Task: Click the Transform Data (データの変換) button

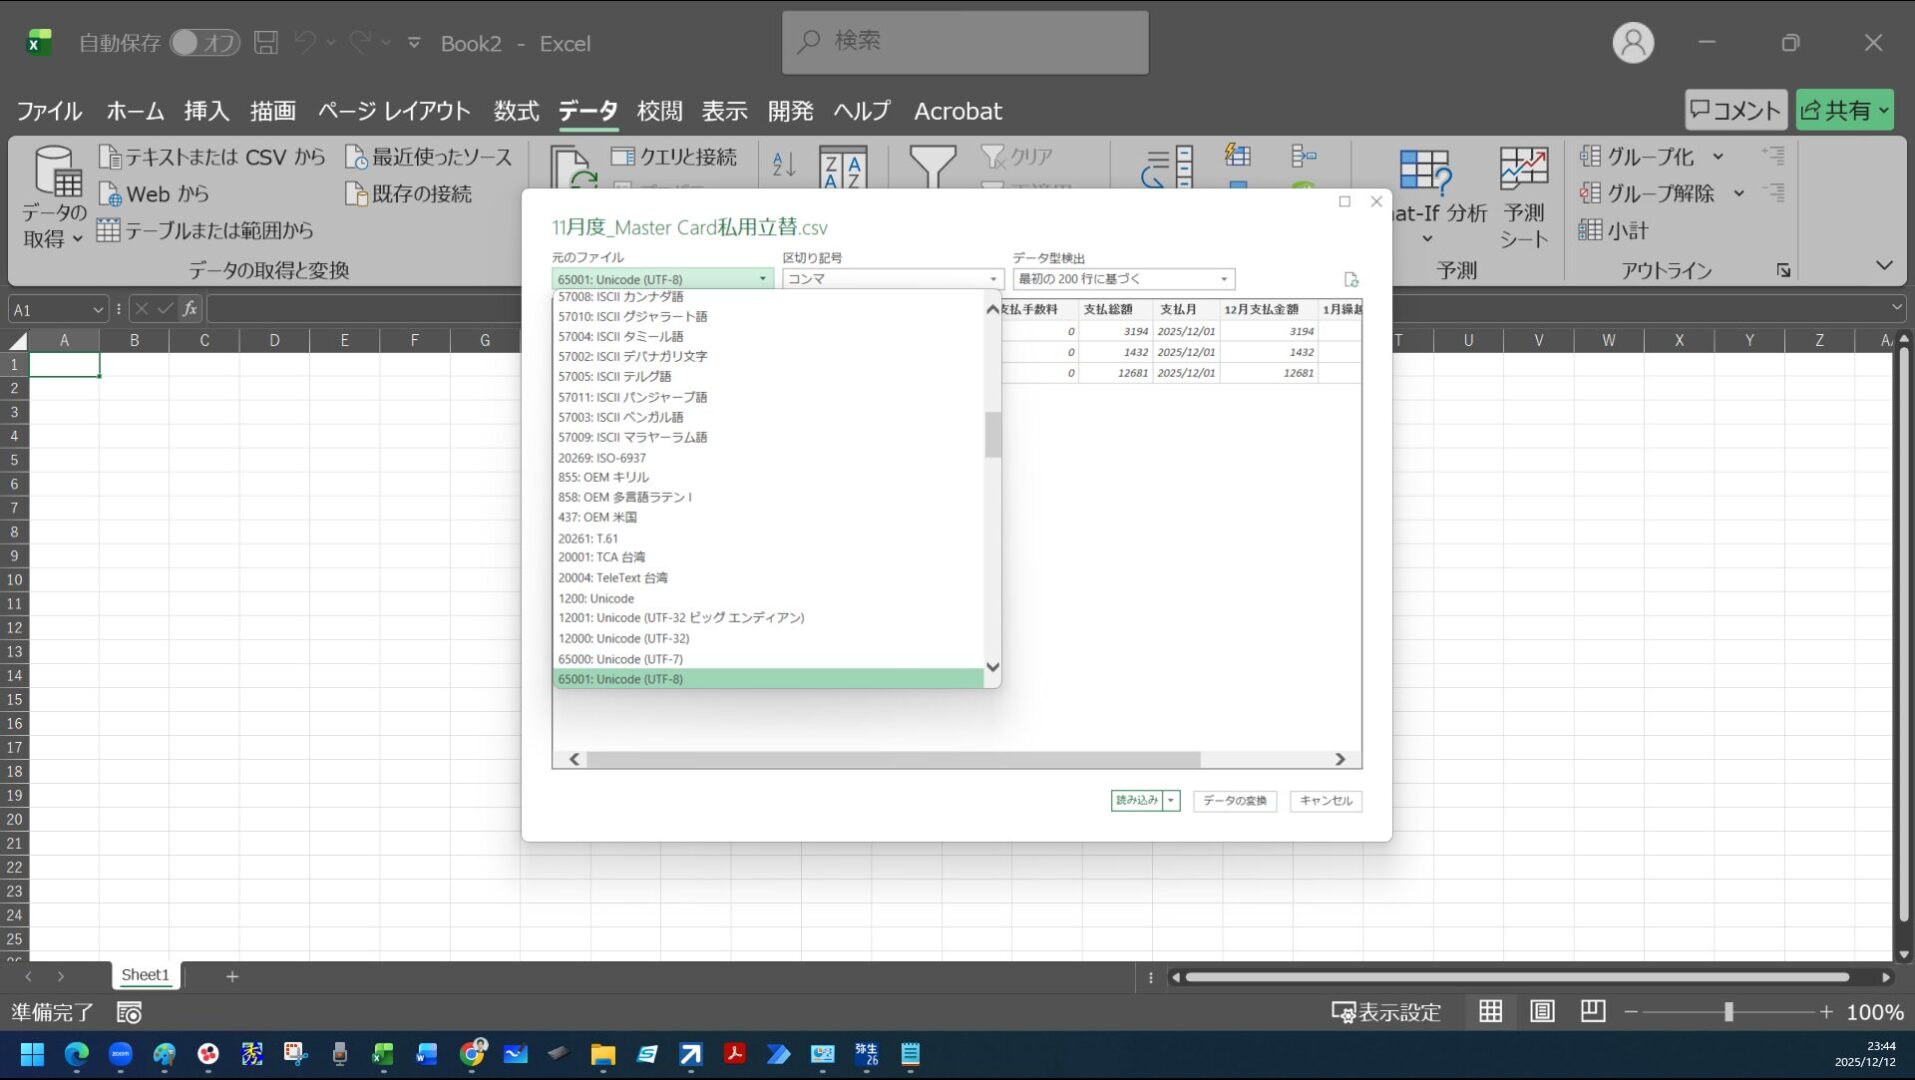Action: (x=1234, y=800)
